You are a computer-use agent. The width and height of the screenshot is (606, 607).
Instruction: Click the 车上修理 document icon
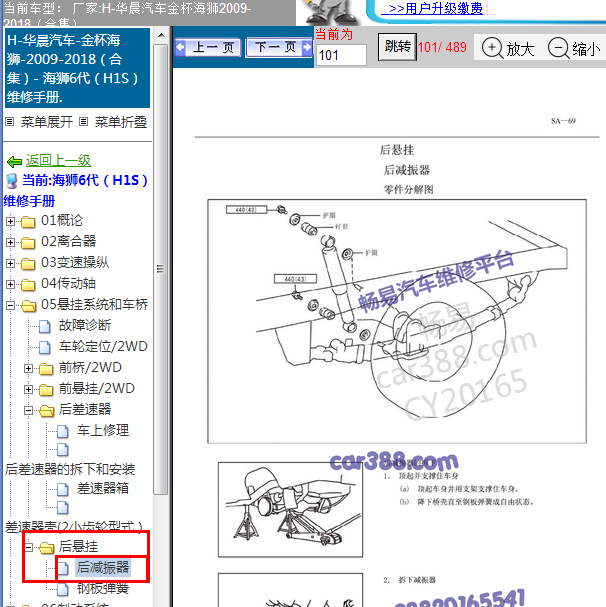pyautogui.click(x=63, y=431)
